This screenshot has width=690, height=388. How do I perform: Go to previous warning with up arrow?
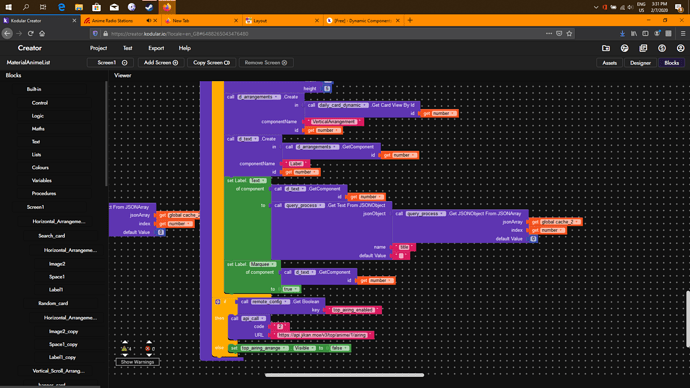tap(125, 342)
